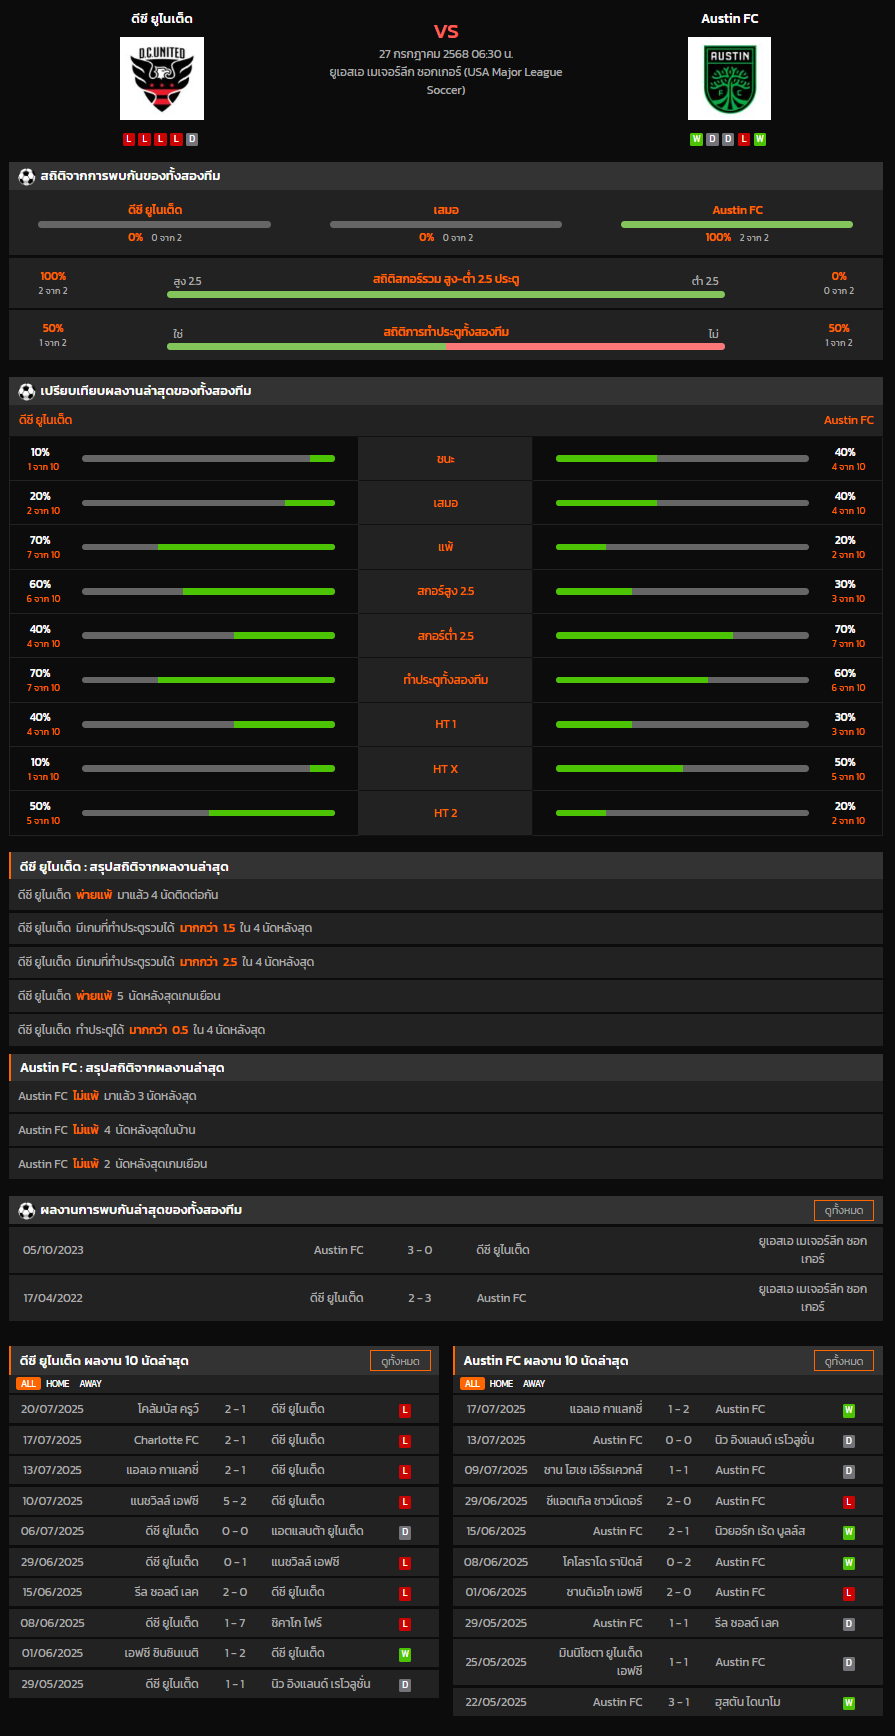
Task: Click the HT X comparison label
Action: pyautogui.click(x=446, y=769)
